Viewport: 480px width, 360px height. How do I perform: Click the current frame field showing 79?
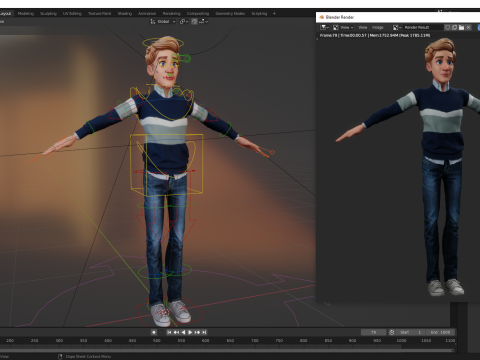coord(374,332)
